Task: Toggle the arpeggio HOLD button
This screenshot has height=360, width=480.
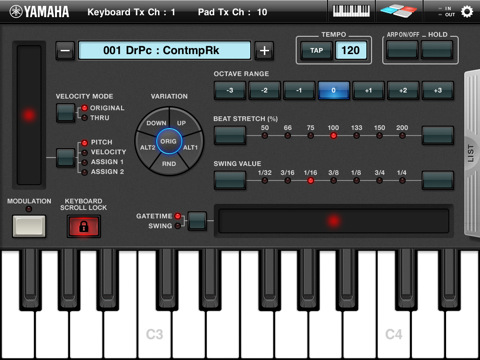Action: pos(437,50)
